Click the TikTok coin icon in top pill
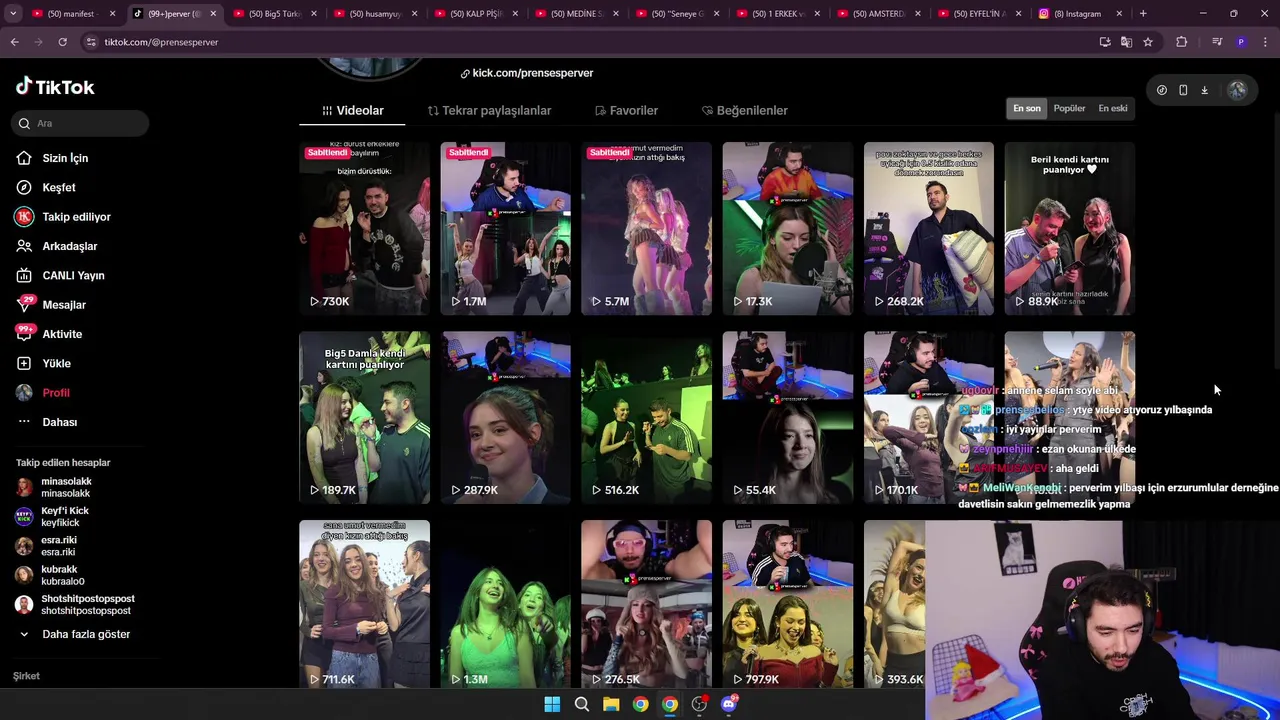1280x720 pixels. pyautogui.click(x=1162, y=90)
